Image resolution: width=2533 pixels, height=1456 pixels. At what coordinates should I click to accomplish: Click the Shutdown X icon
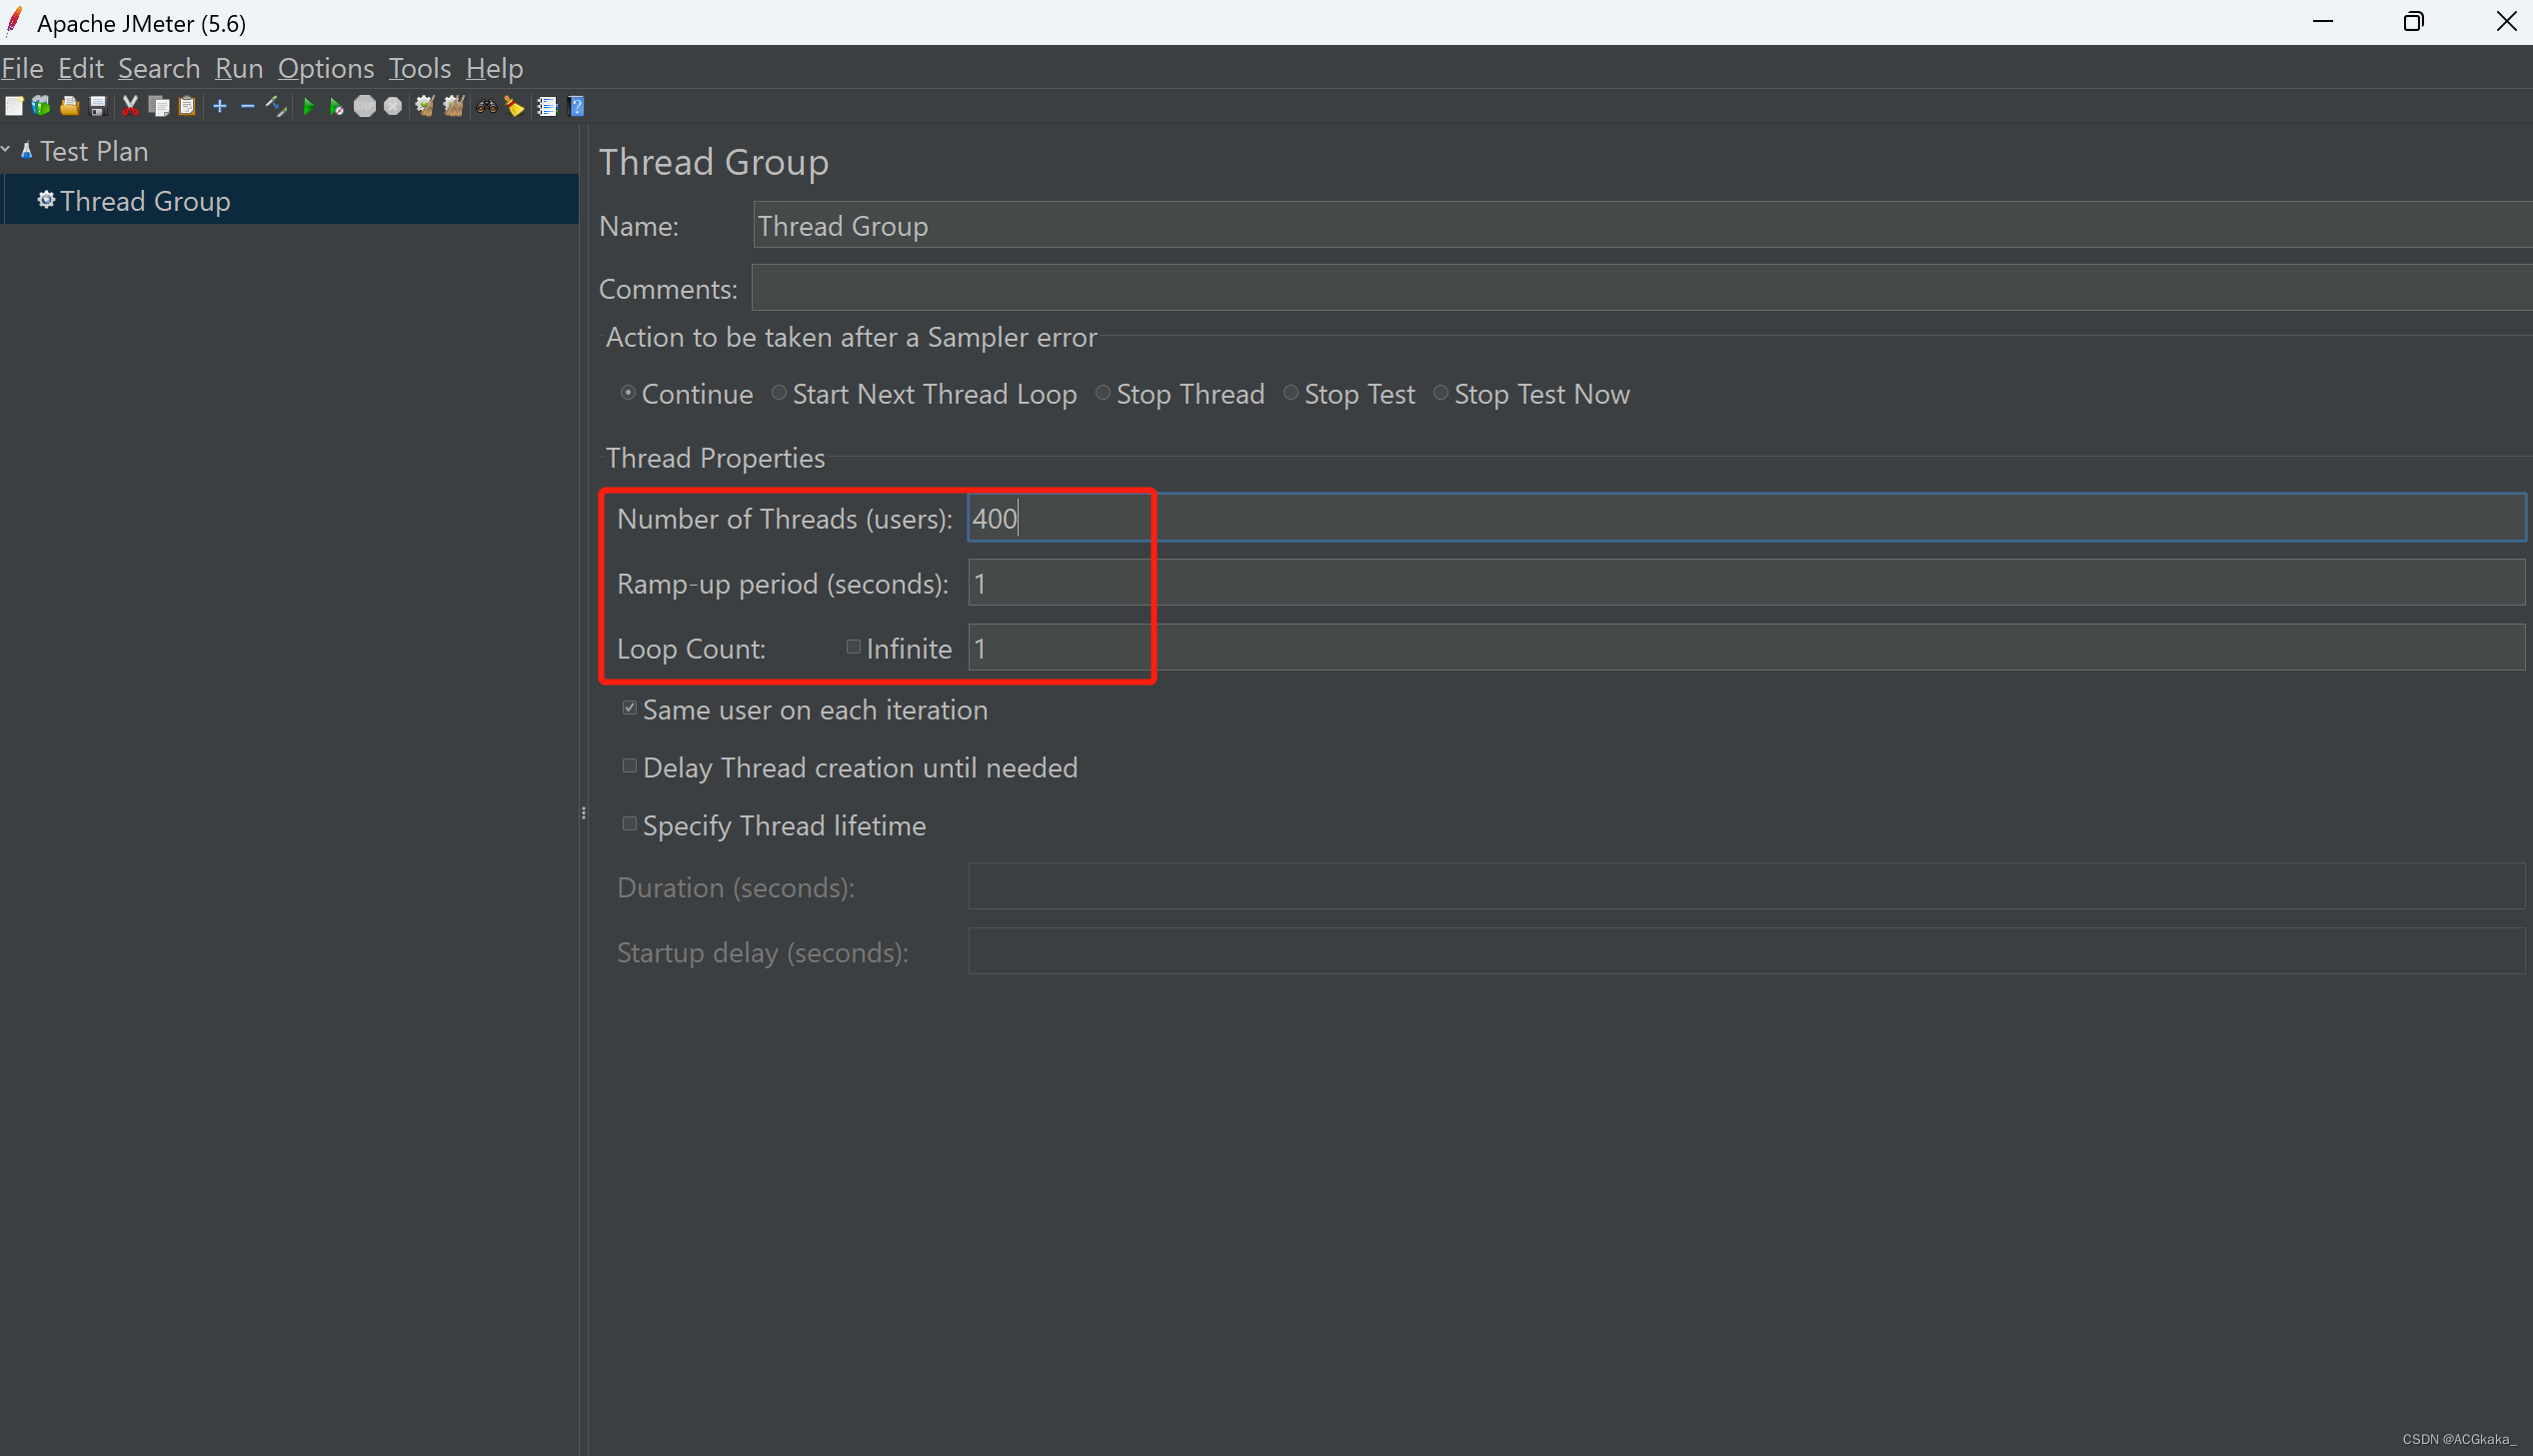[x=393, y=106]
